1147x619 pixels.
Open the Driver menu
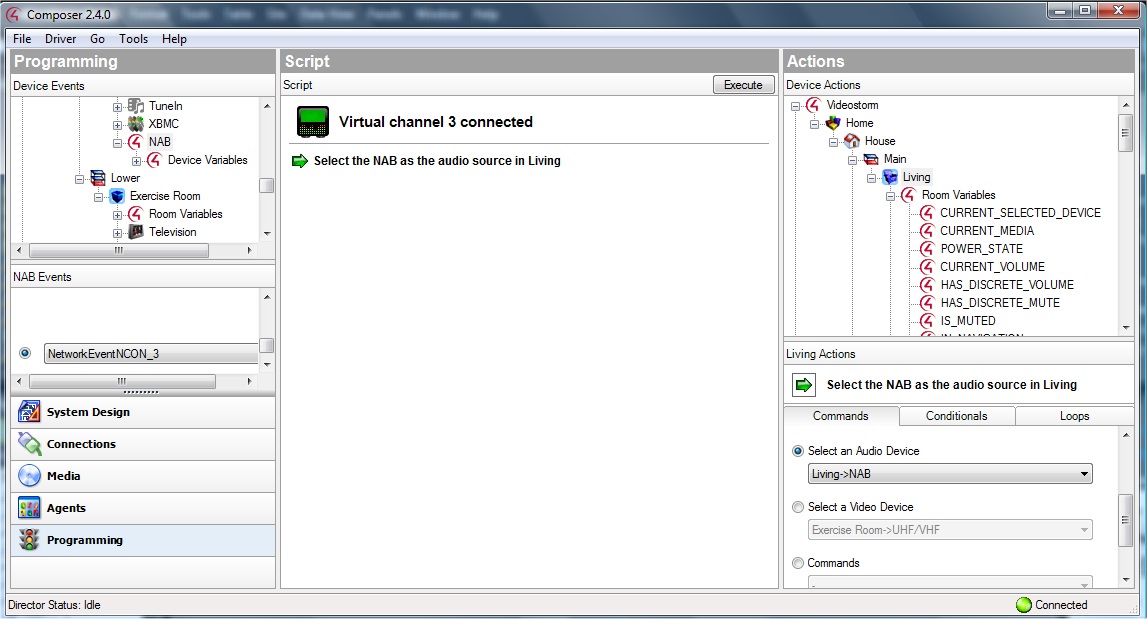click(60, 39)
